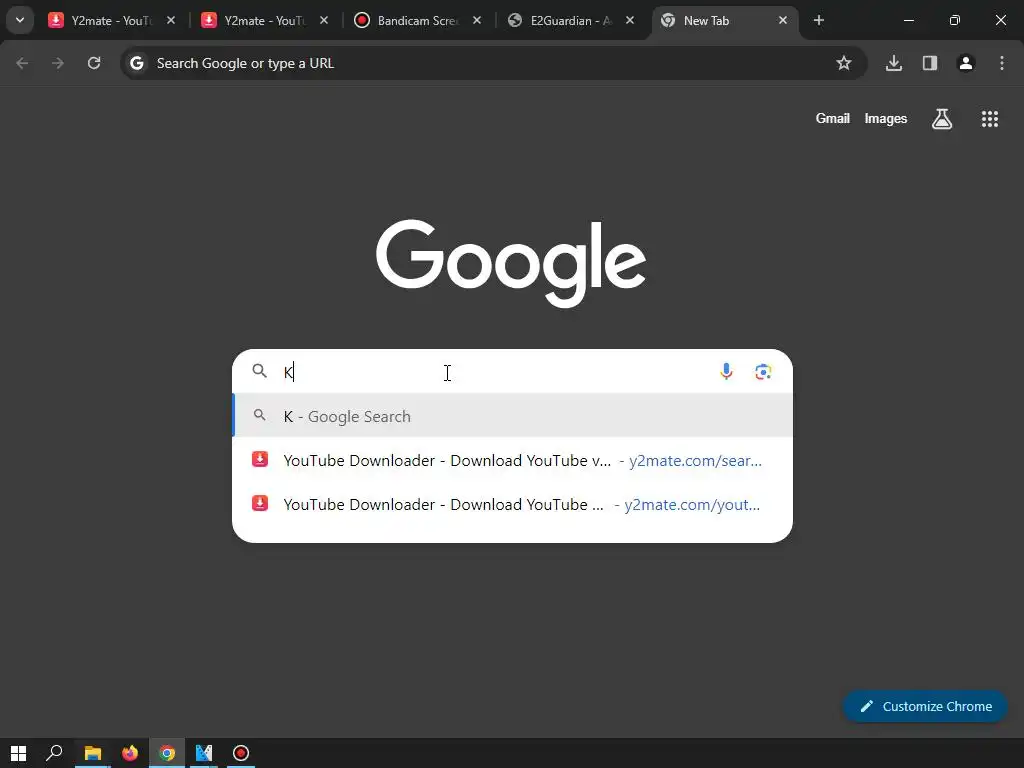Open the Chrome profile icon
Screen dimensions: 1024x768
(x=966, y=63)
